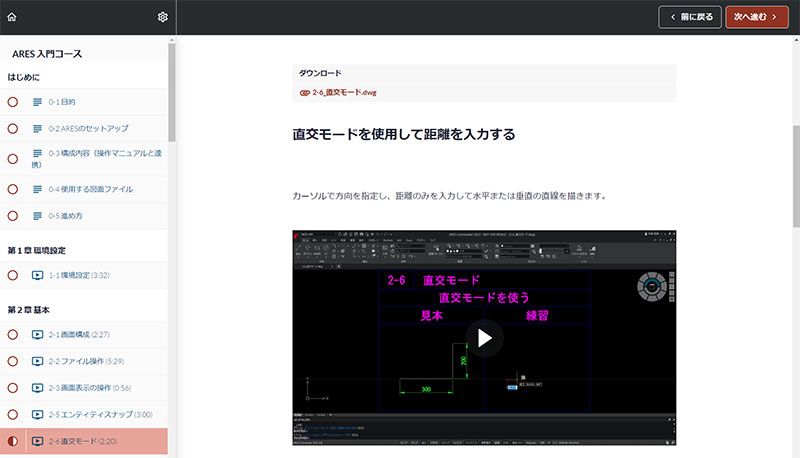Toggle completion circle for 0-4 使用する図面ファイル
Screen dimensions: 800x458
point(13,189)
